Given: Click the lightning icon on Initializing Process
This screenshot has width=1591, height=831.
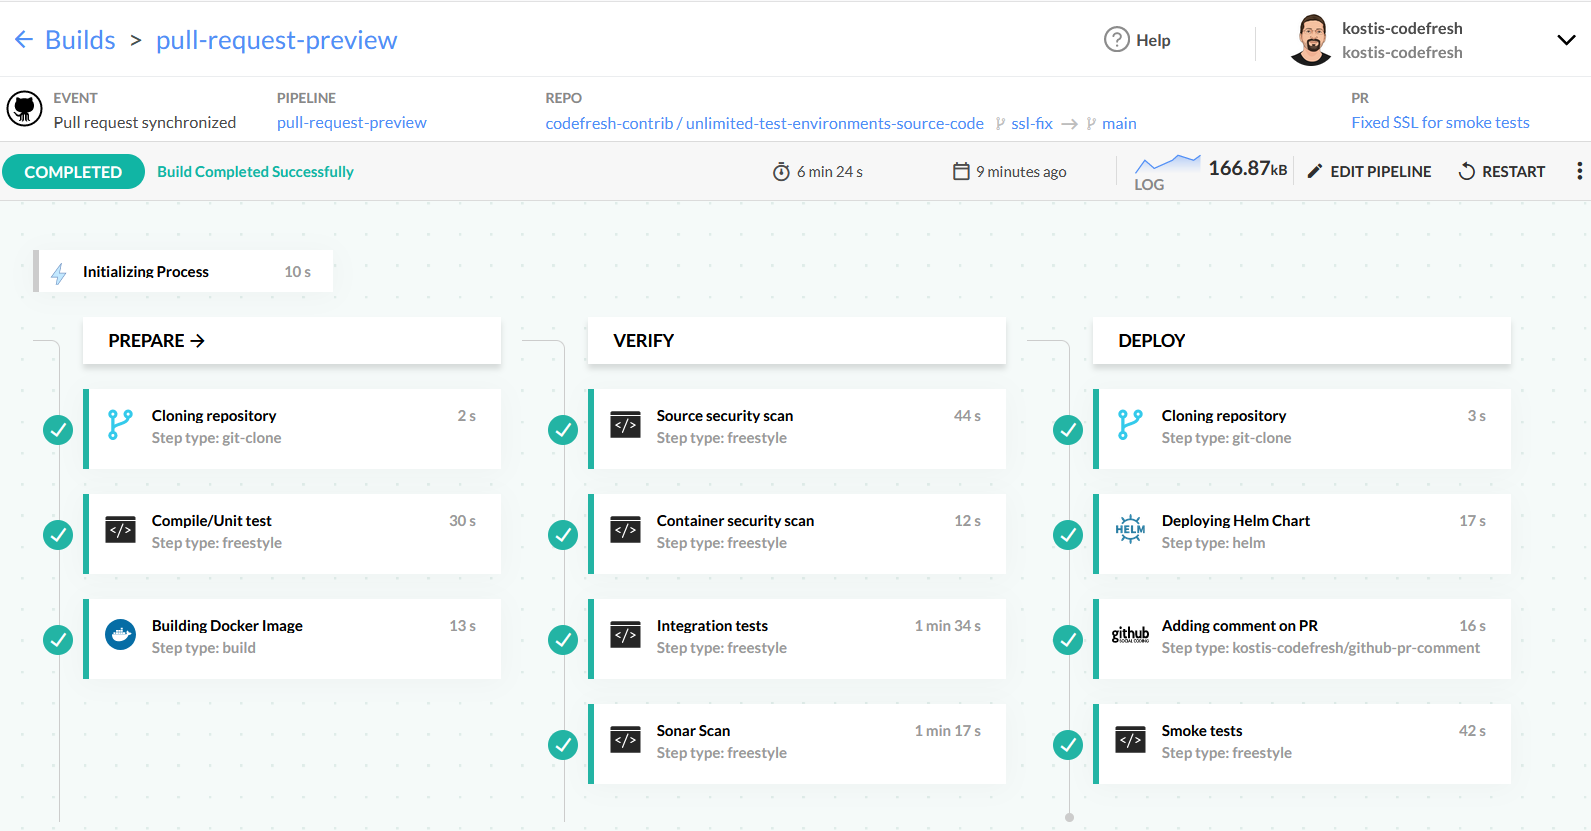Looking at the screenshot, I should (x=59, y=273).
